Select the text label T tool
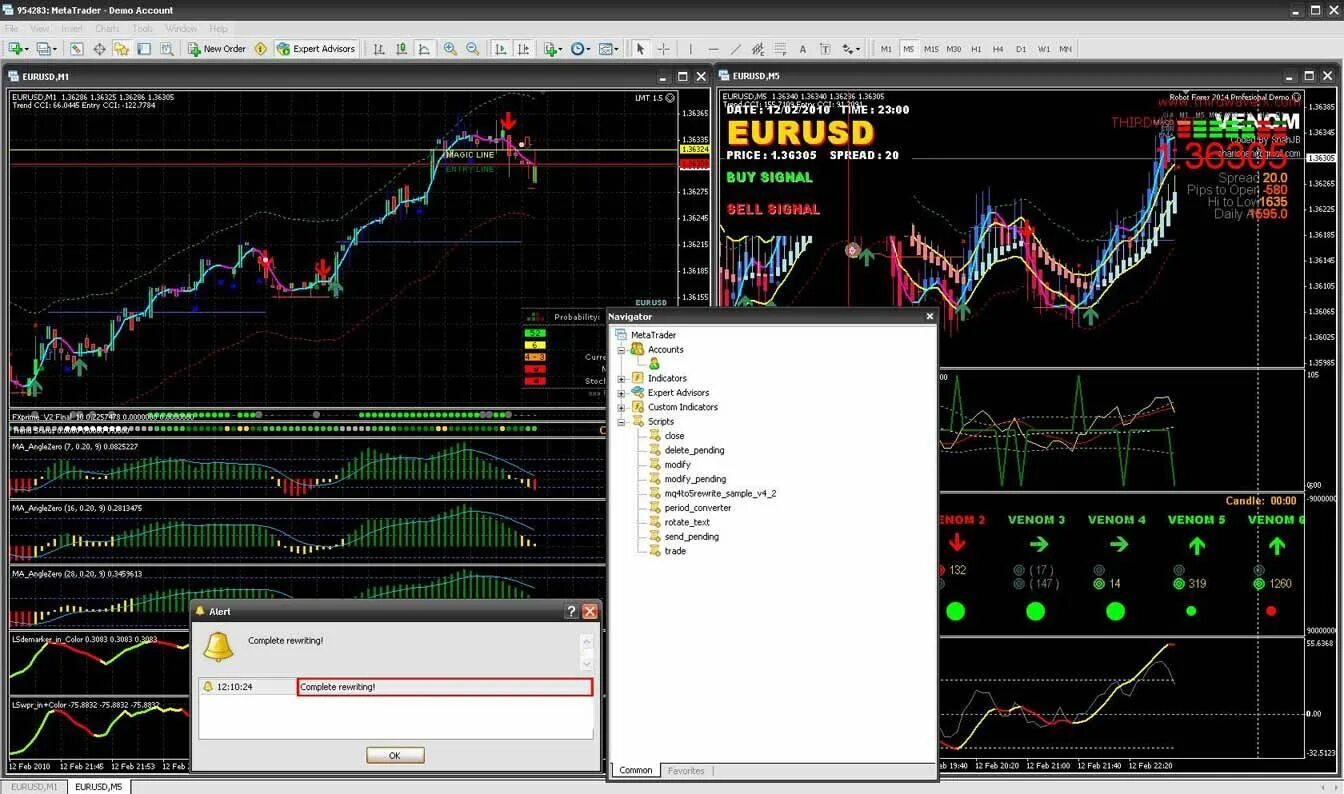This screenshot has width=1344, height=794. pos(825,49)
